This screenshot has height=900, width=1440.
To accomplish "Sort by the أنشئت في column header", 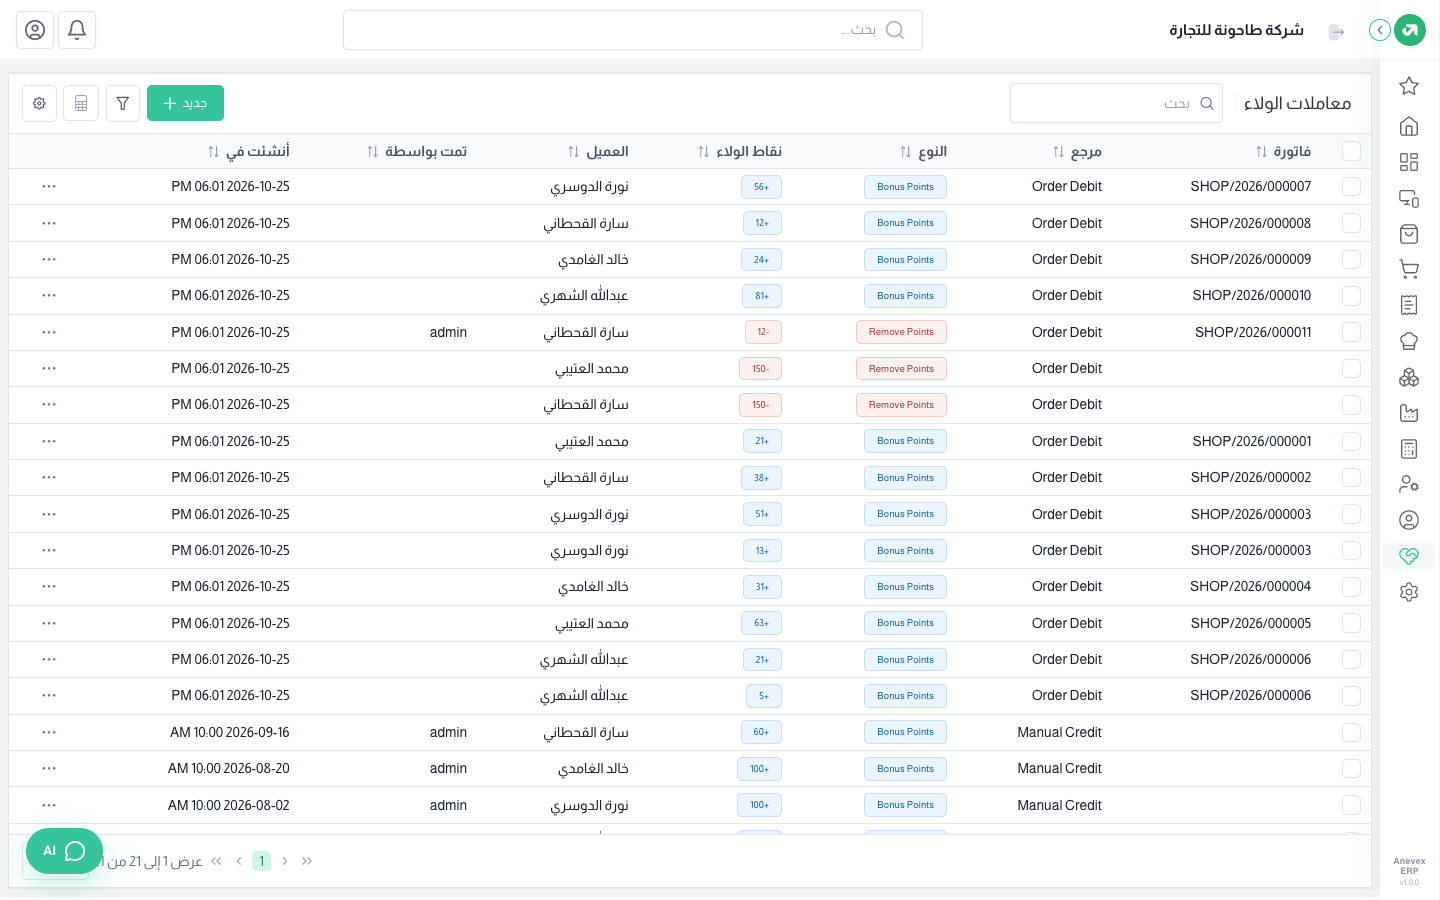I will pyautogui.click(x=248, y=152).
